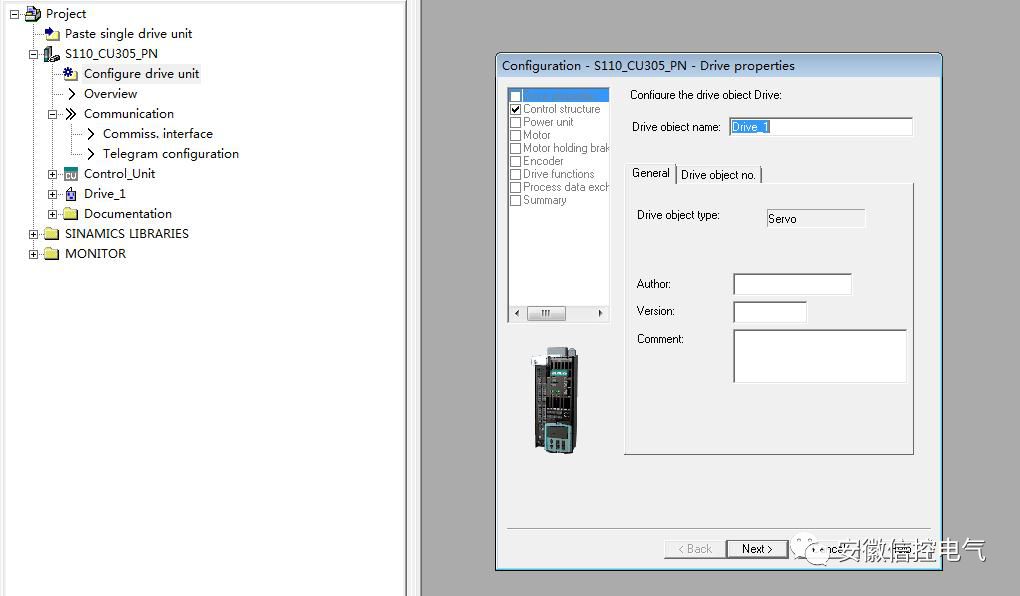Select Paste single drive unit item
Screen dimensions: 1020x596
pyautogui.click(x=128, y=34)
